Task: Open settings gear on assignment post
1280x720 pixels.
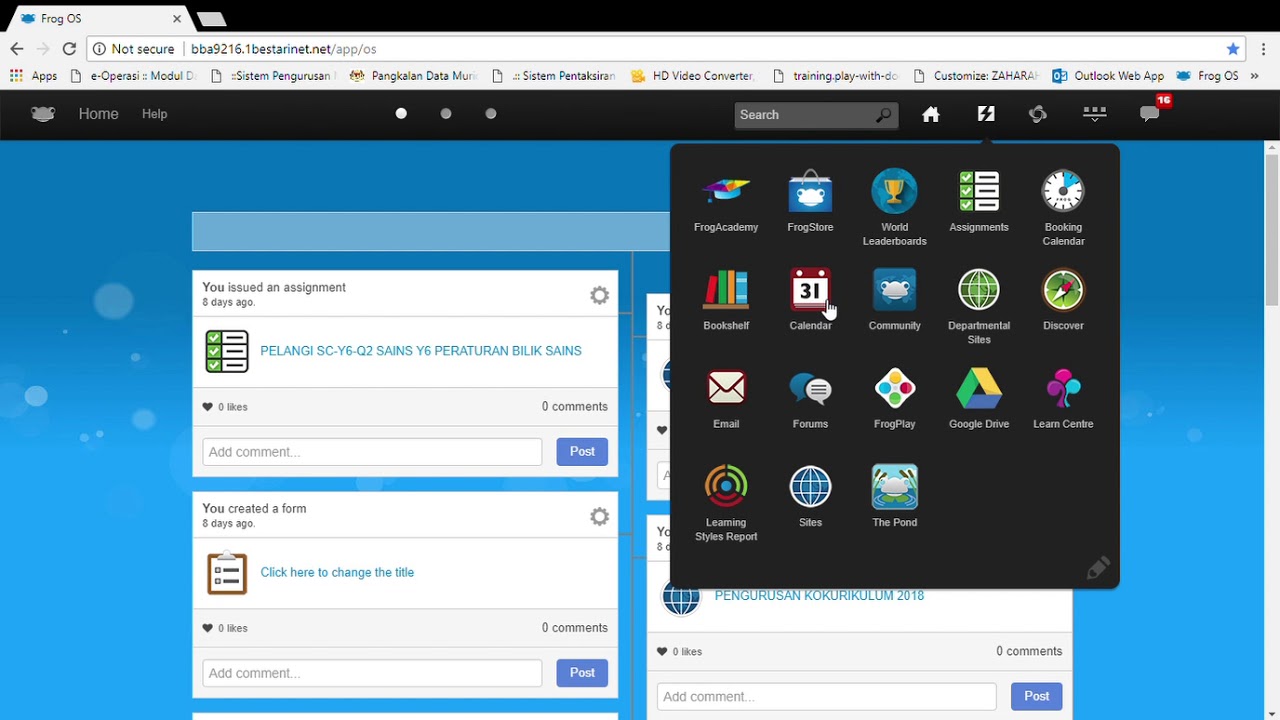Action: pyautogui.click(x=599, y=295)
